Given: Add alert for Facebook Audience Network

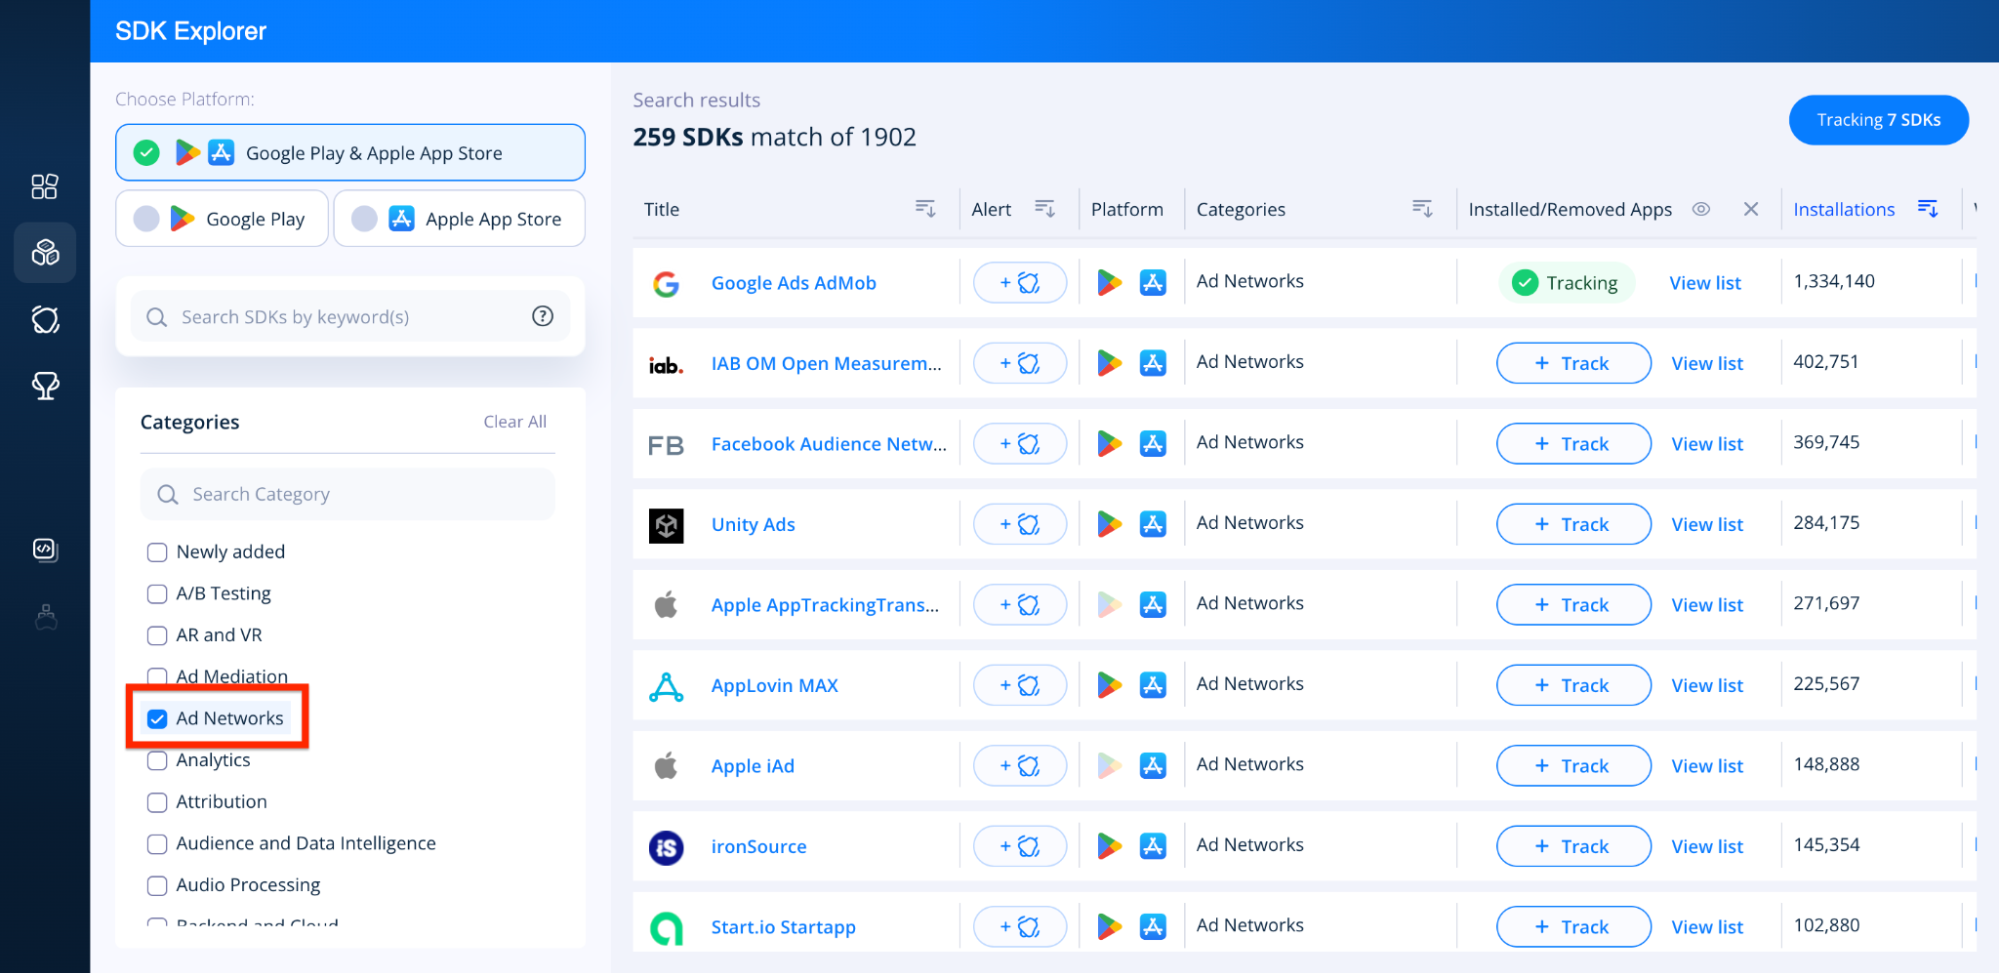Looking at the screenshot, I should [x=1020, y=444].
